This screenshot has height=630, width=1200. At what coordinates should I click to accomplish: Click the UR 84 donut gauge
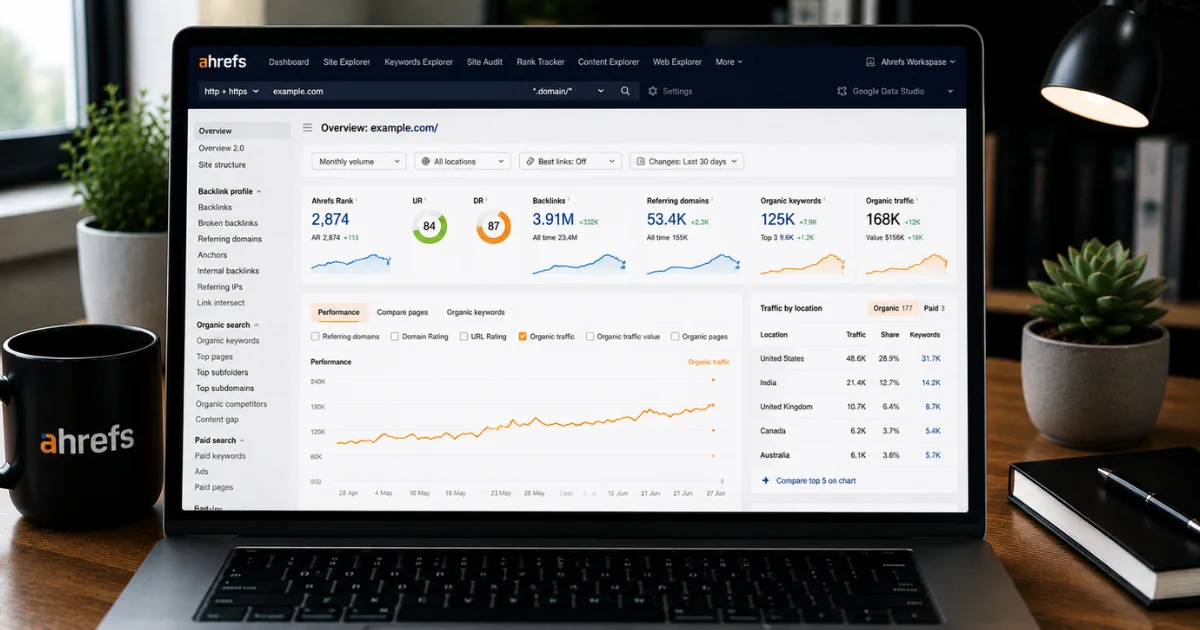tap(430, 226)
